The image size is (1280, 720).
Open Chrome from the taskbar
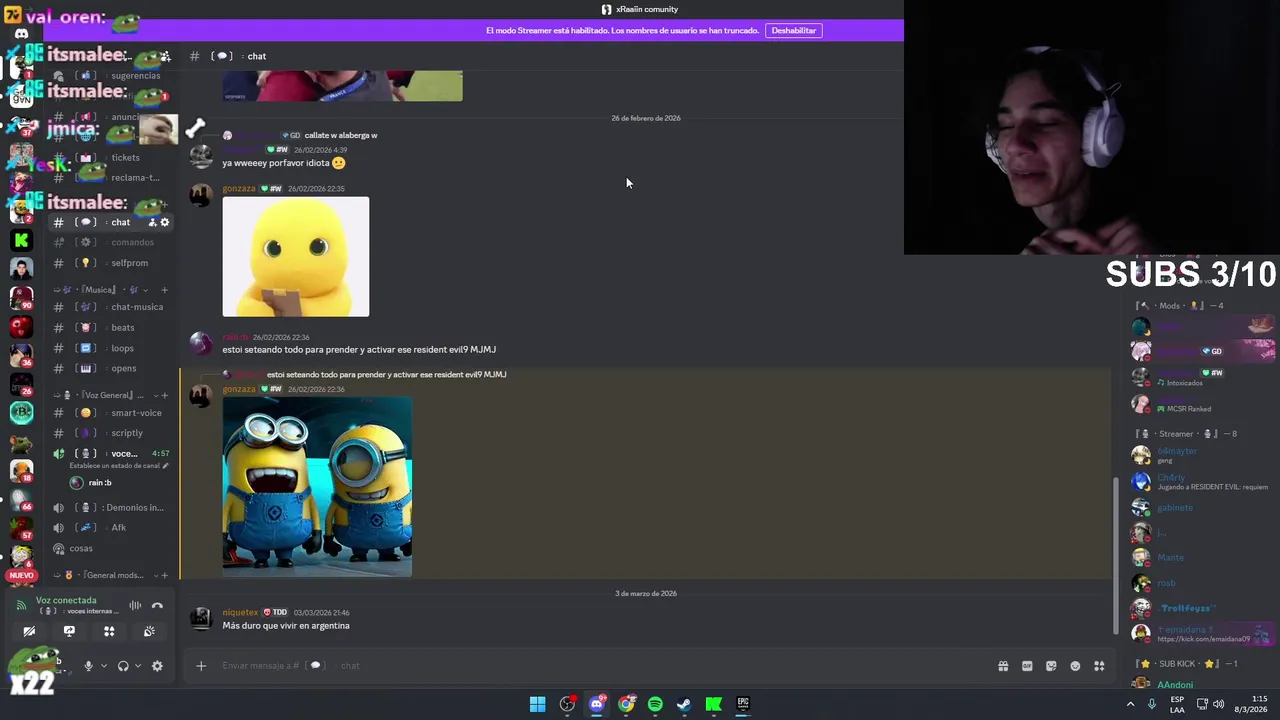[626, 704]
